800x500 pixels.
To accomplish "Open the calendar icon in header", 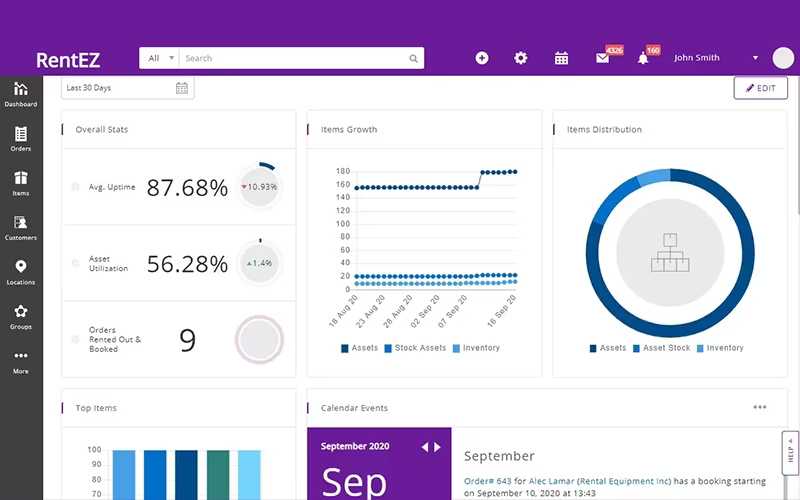I will coord(561,58).
